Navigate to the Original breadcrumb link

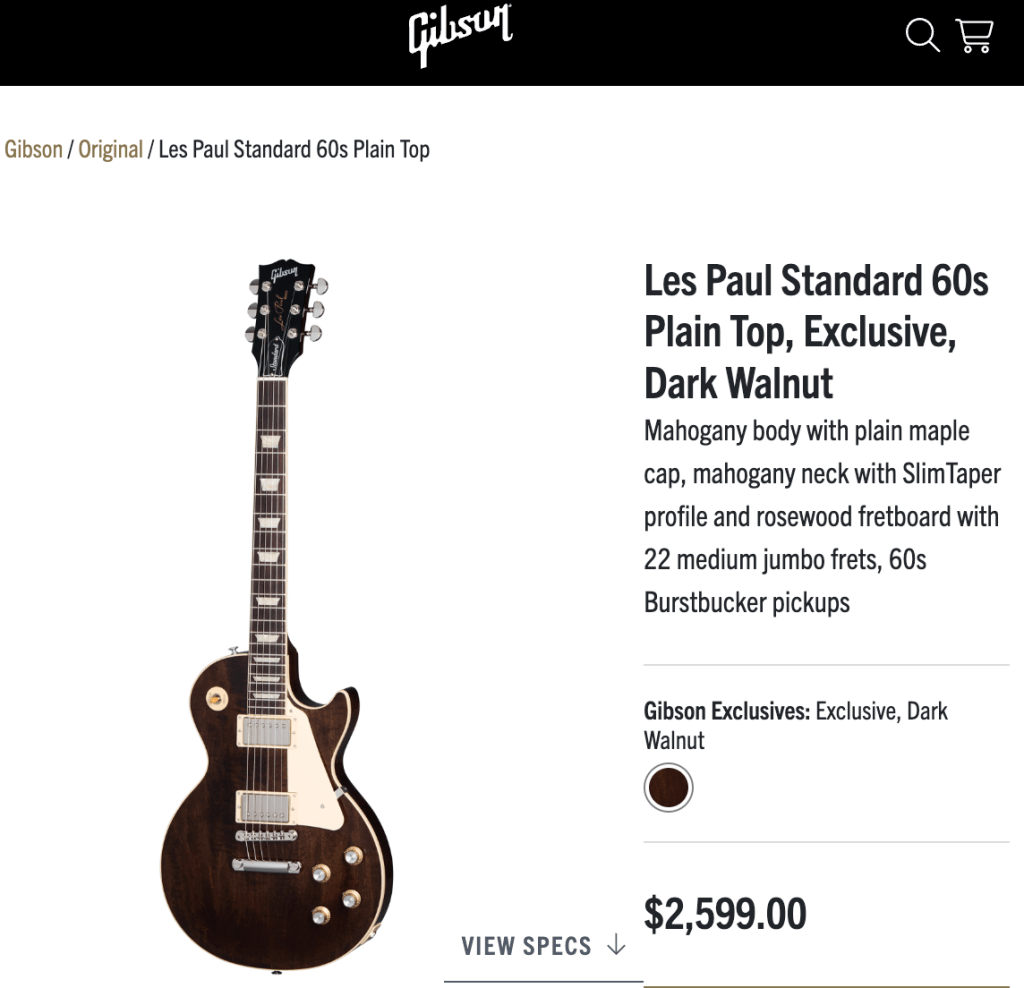[110, 150]
